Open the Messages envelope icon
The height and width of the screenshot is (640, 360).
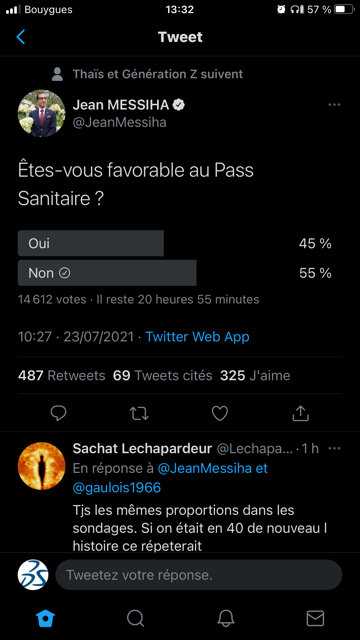316,618
